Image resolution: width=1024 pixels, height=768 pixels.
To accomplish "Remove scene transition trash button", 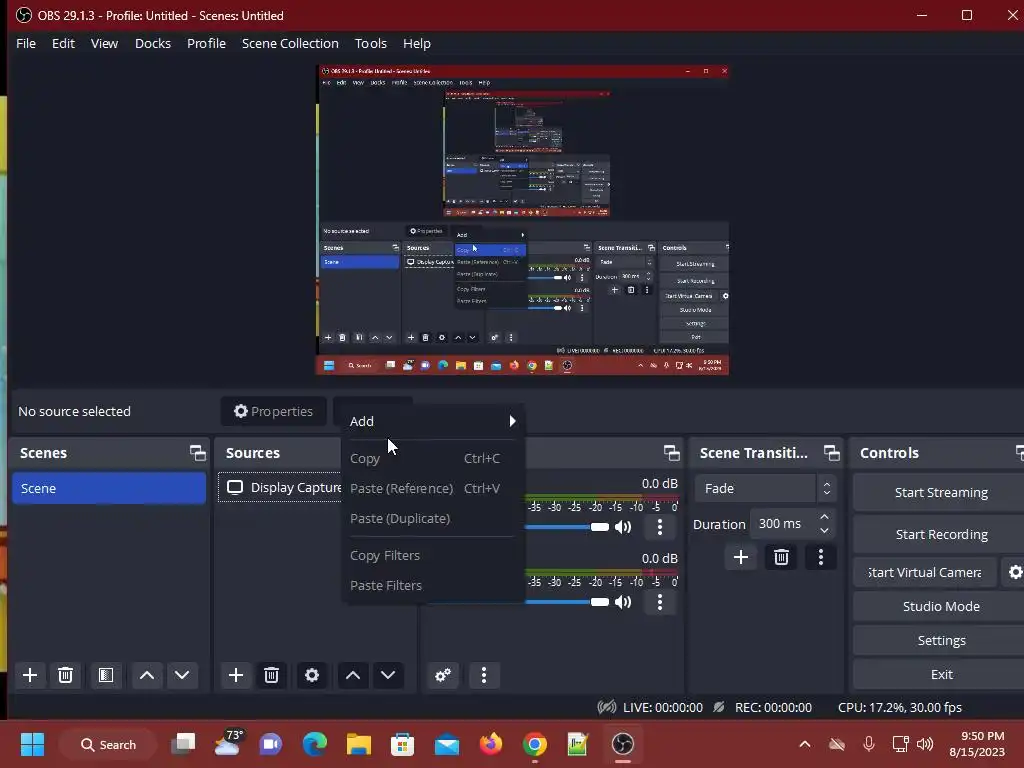I will 781,557.
